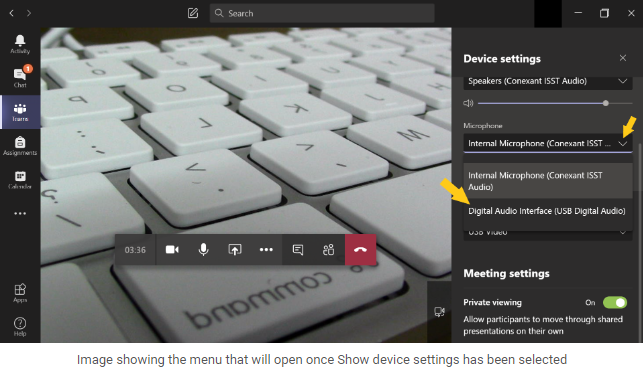Select Internal Microphone Conexant option
The width and height of the screenshot is (643, 379).
point(548,181)
